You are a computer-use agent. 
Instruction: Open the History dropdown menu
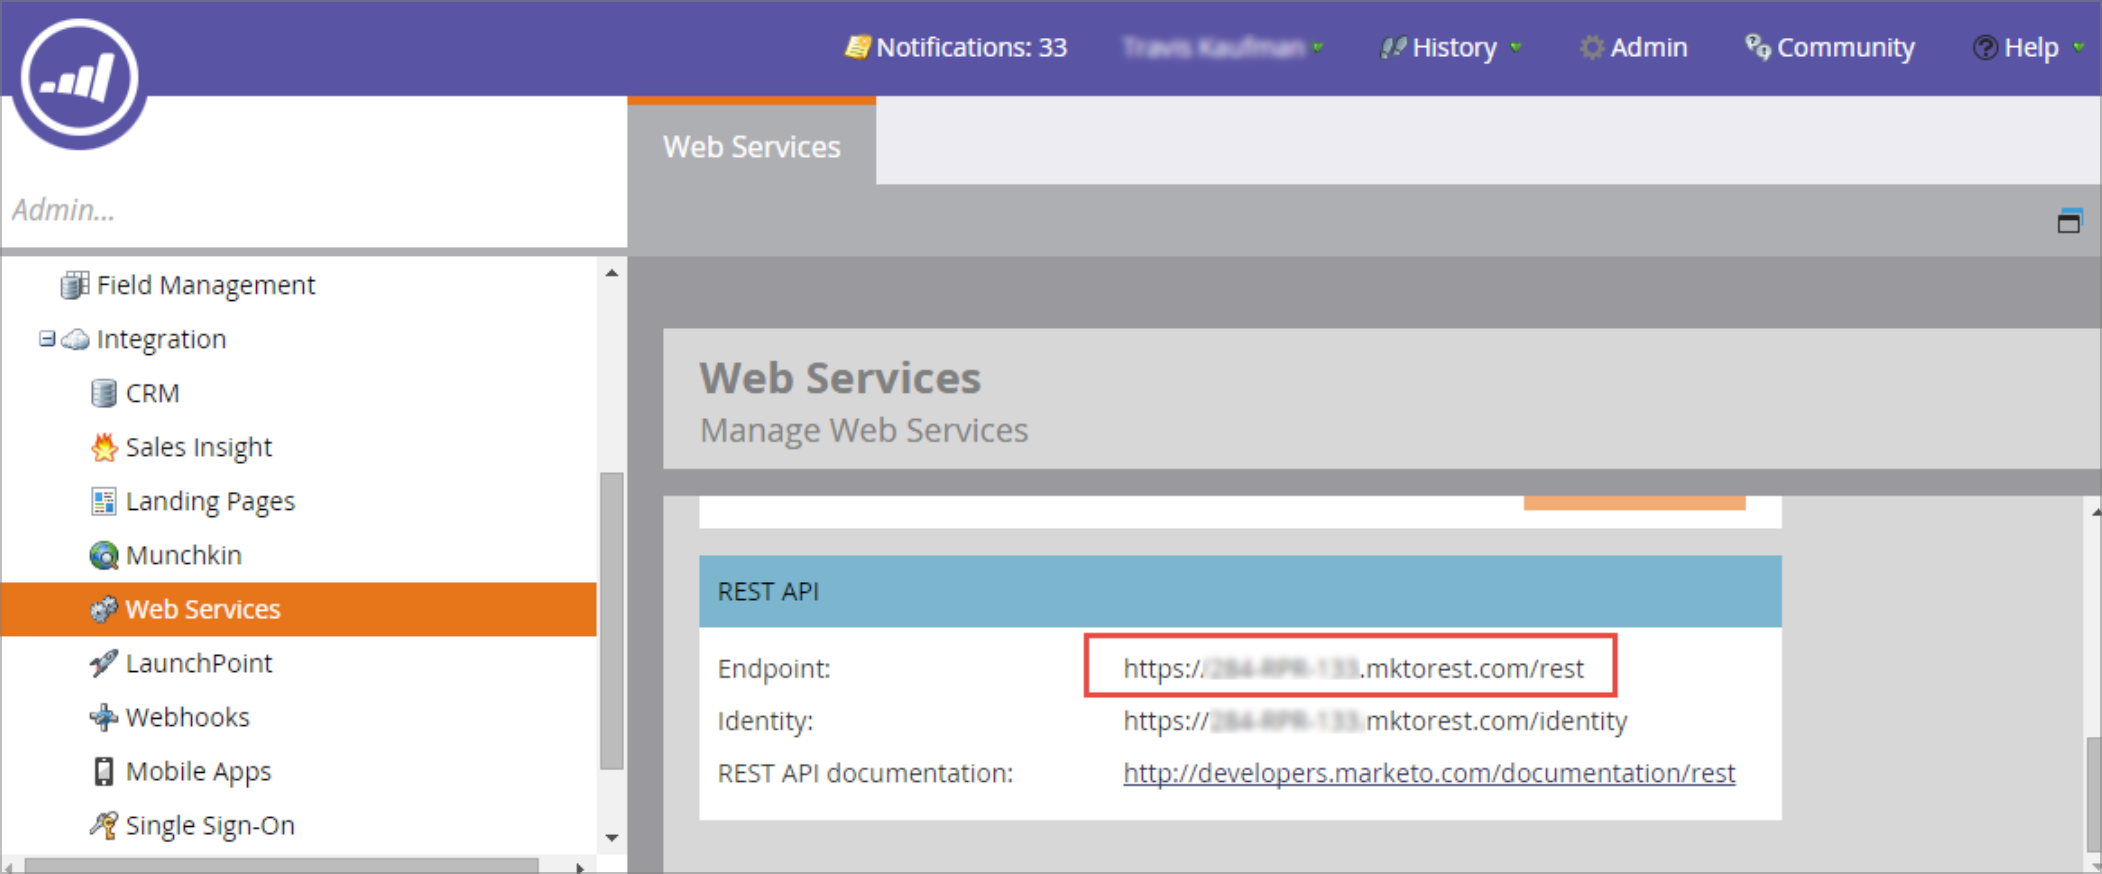coord(1452,48)
